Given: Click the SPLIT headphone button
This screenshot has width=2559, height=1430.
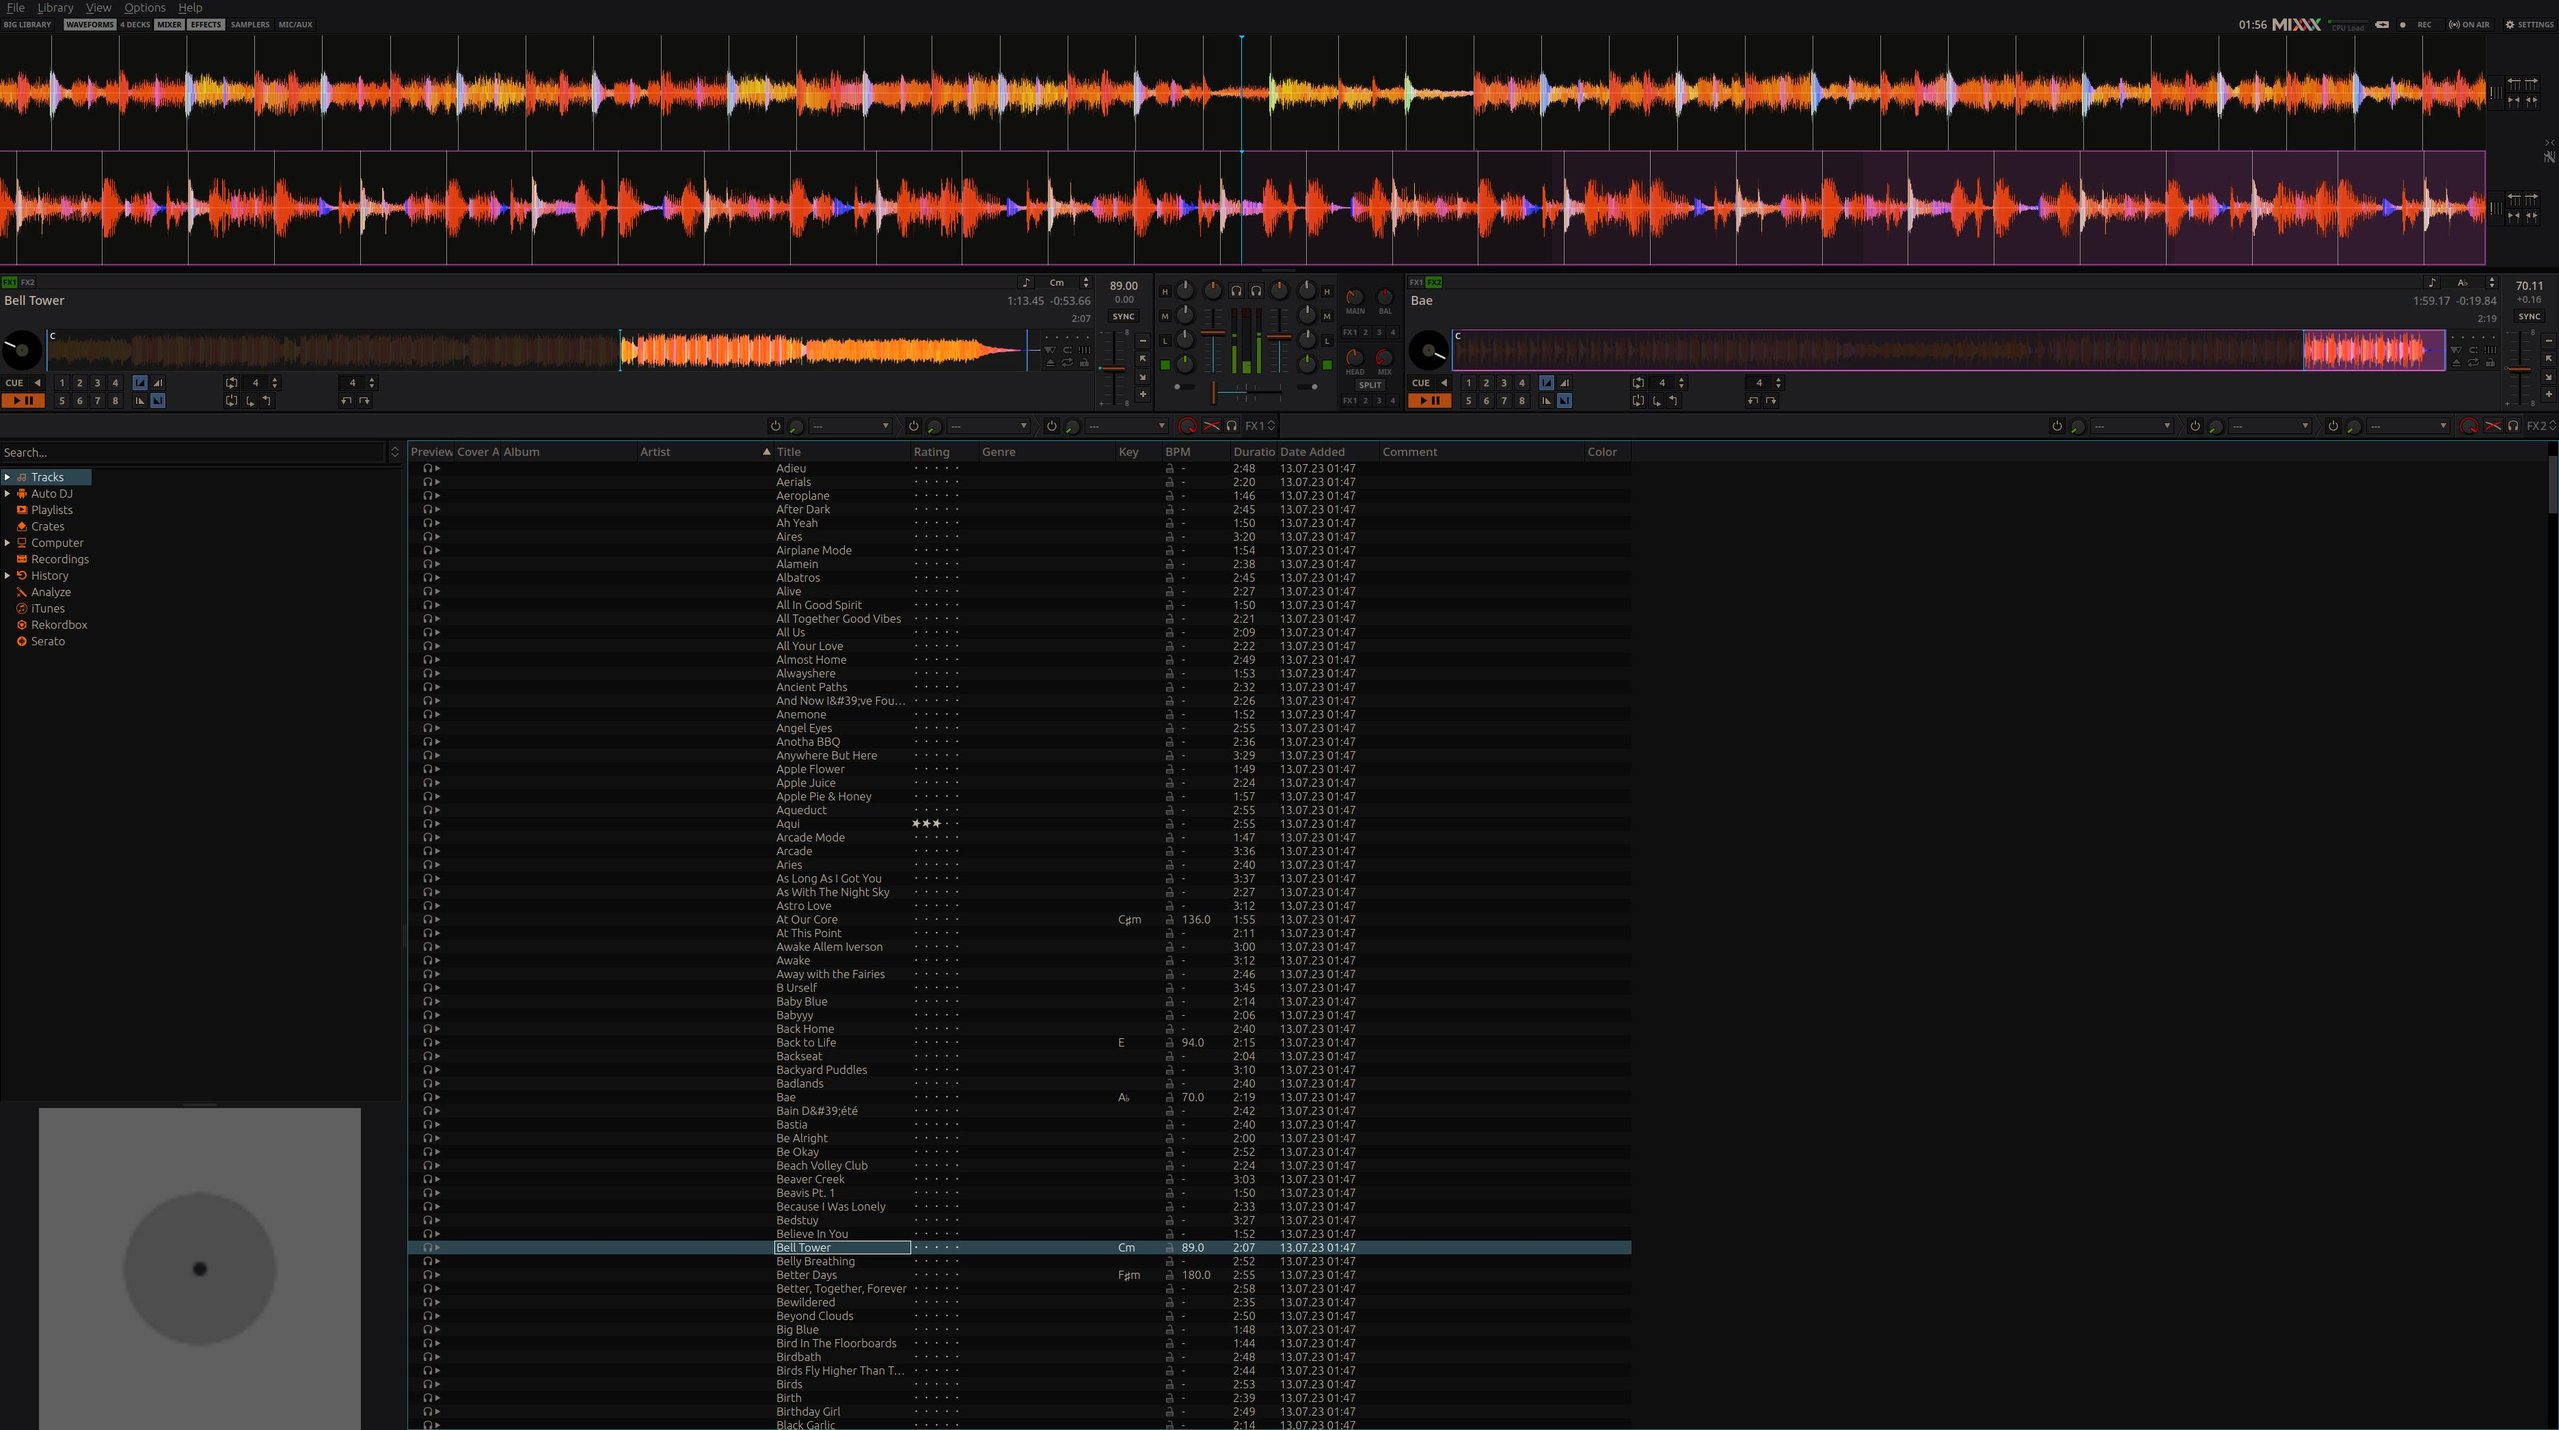Looking at the screenshot, I should point(1369,385).
